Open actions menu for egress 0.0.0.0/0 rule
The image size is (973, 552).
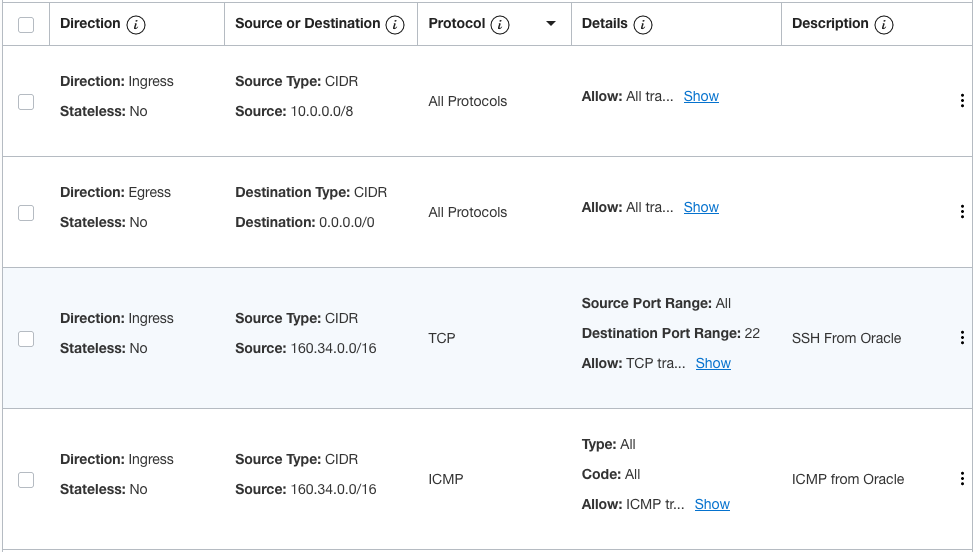[x=962, y=212]
